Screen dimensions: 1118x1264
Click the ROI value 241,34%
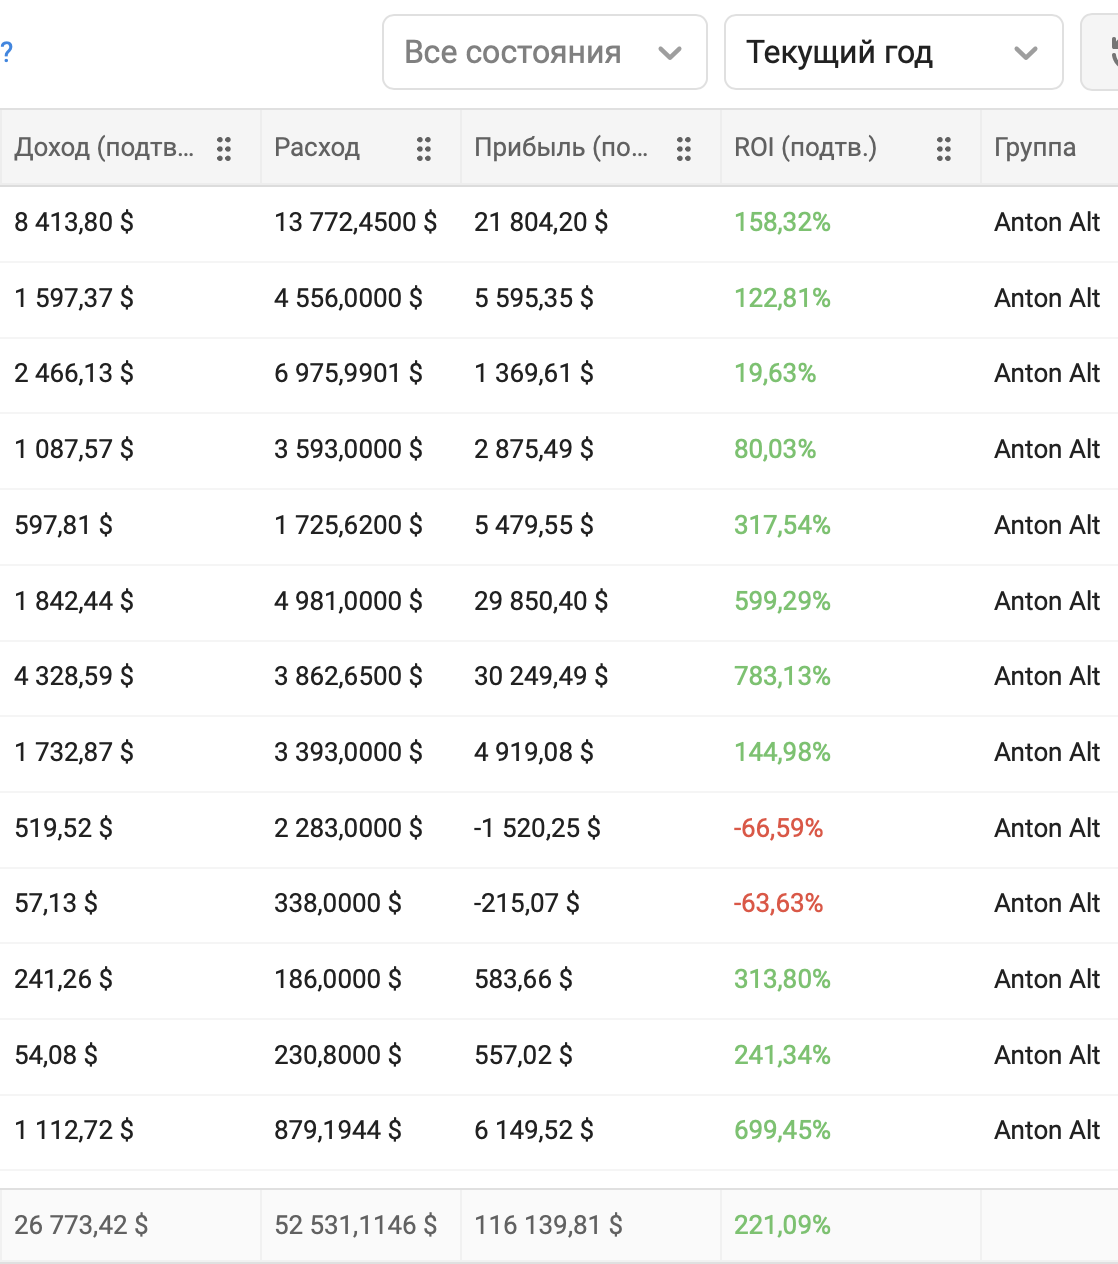782,1055
